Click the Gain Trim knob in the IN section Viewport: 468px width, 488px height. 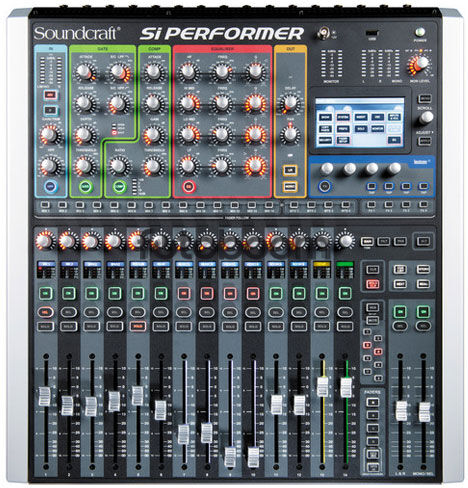pos(50,134)
